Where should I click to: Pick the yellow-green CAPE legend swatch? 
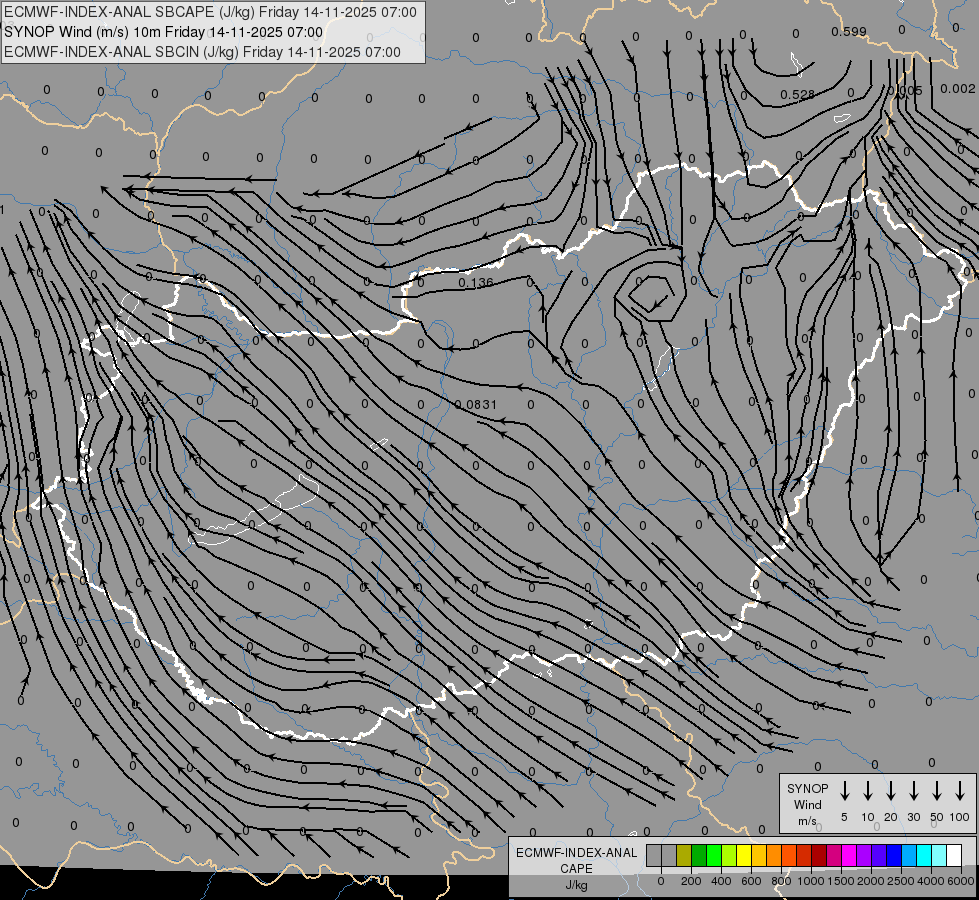click(x=729, y=856)
